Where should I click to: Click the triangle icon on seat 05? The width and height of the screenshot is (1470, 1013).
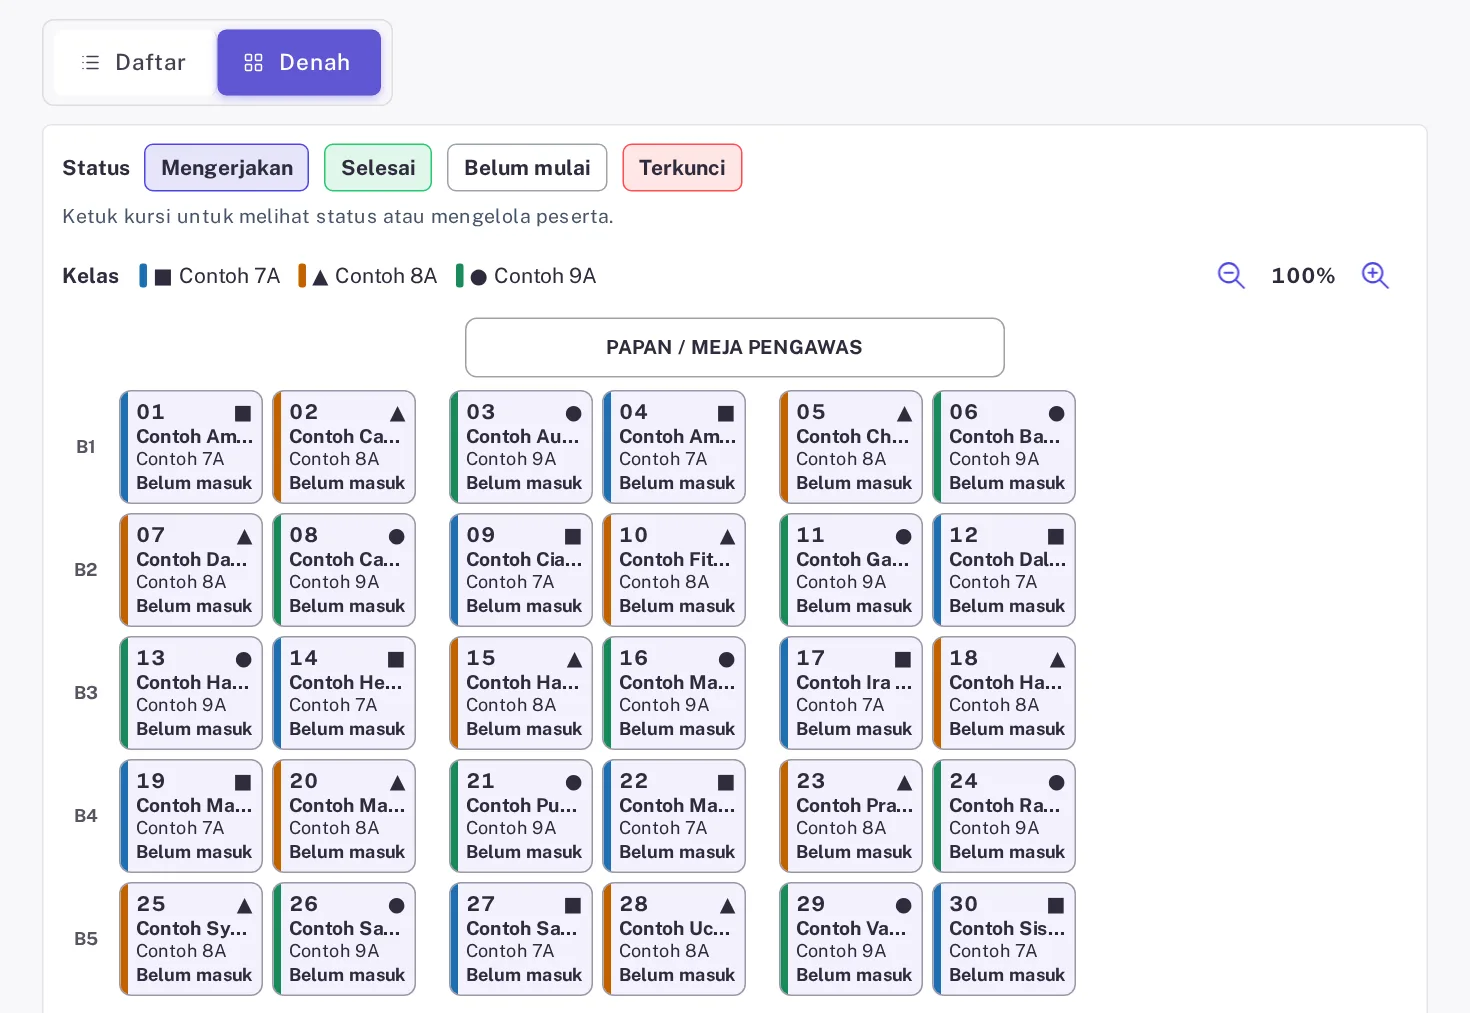[904, 414]
